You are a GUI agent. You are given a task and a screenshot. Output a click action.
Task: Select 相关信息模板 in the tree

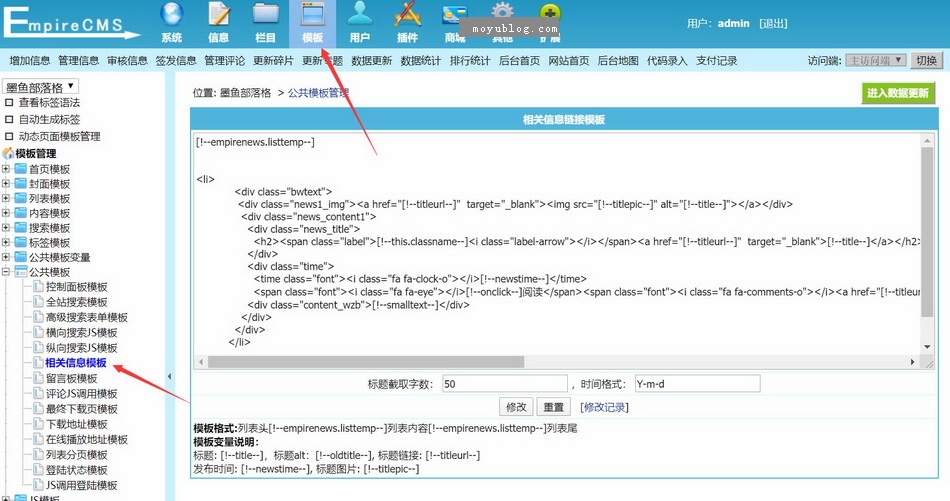pos(76,363)
